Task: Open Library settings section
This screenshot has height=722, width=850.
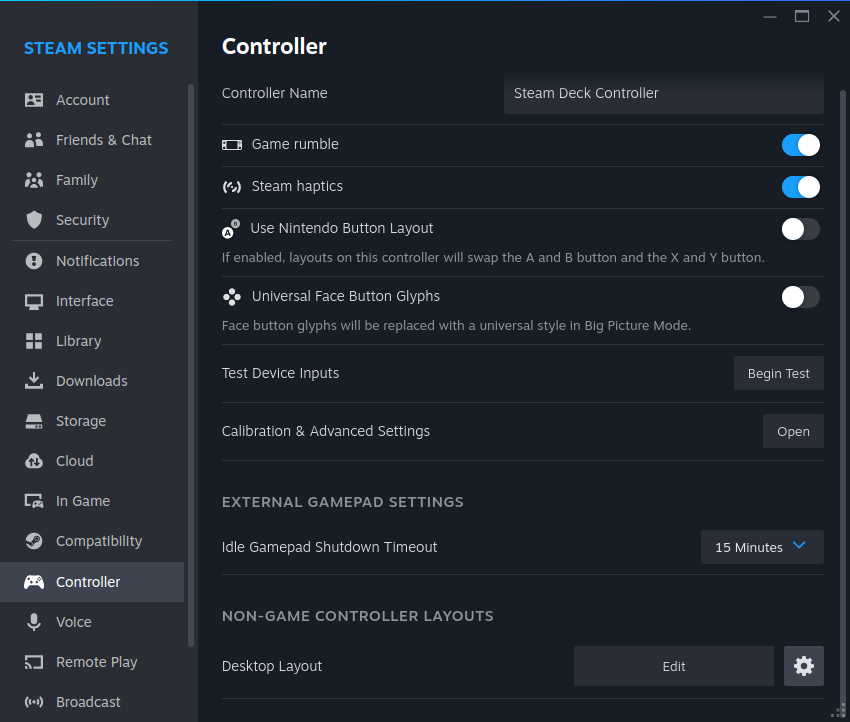Action: (92, 341)
